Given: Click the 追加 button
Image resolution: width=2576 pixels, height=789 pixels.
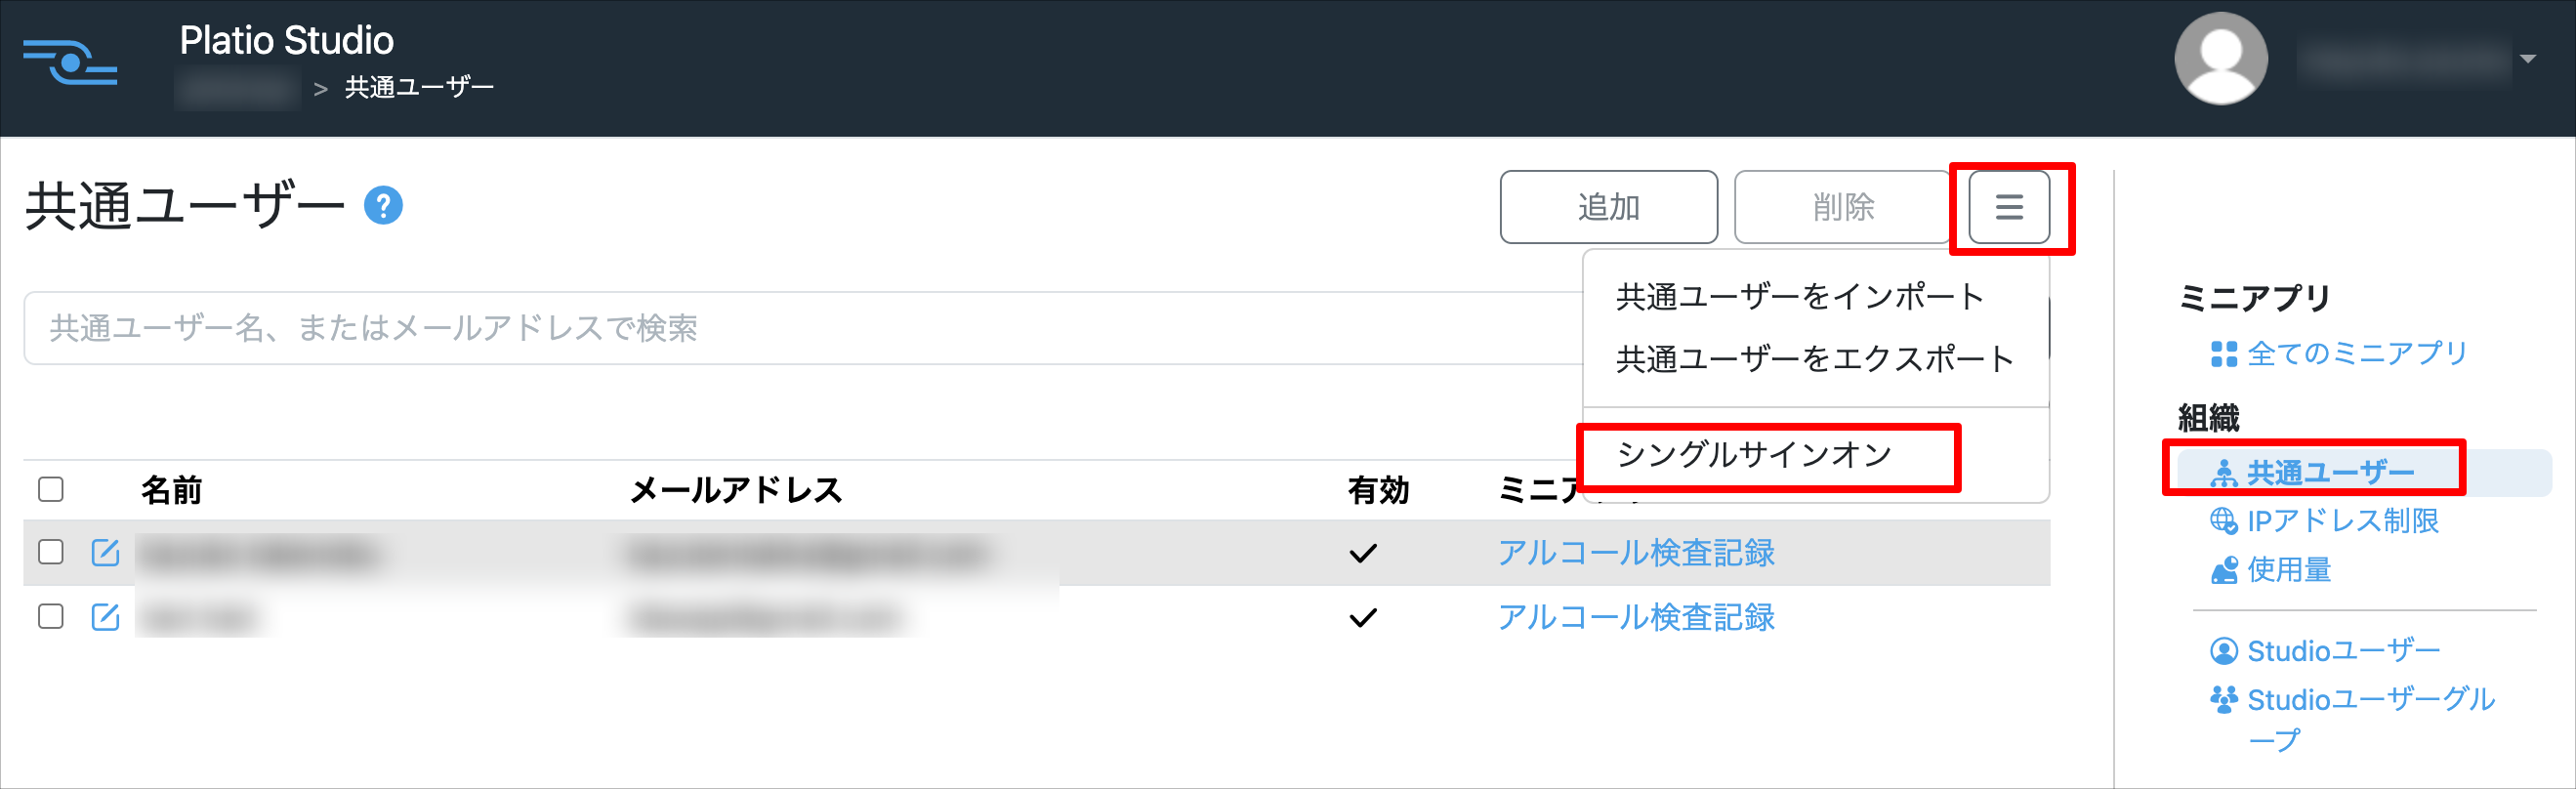Looking at the screenshot, I should [1608, 207].
